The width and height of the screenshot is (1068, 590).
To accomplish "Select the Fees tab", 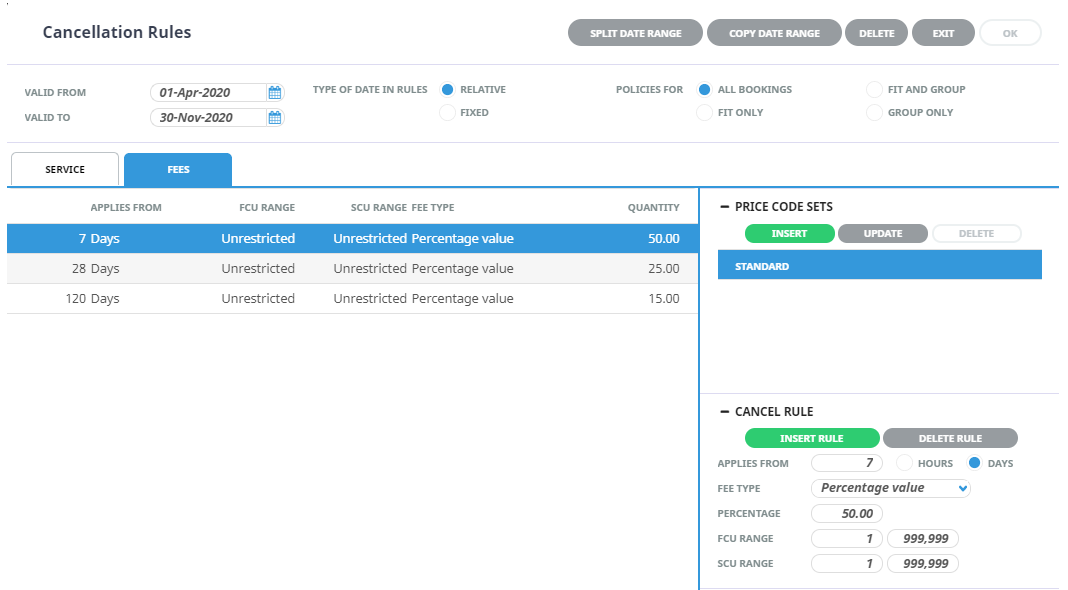I will tap(178, 170).
